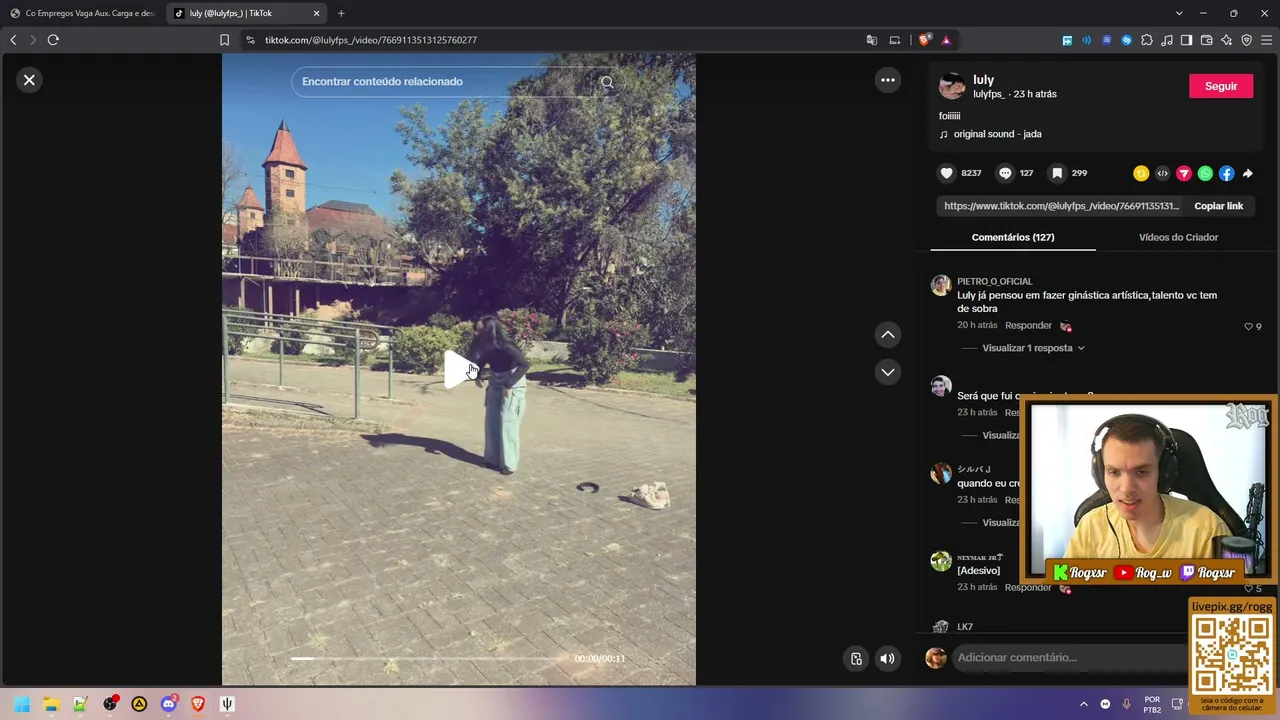
Task: Go to next video with down arrow
Action: tap(887, 372)
